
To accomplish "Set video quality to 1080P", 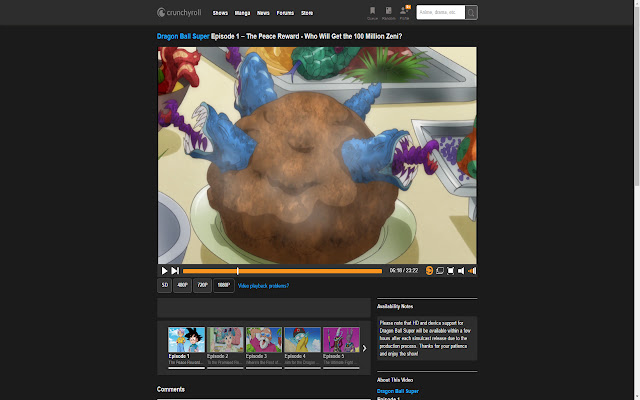I will pos(224,285).
